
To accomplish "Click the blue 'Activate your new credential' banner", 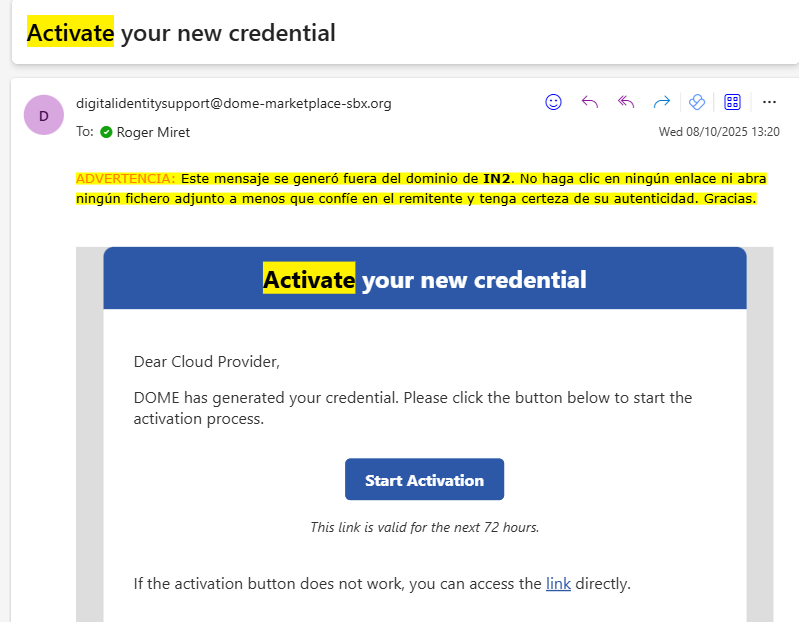I will click(x=424, y=279).
